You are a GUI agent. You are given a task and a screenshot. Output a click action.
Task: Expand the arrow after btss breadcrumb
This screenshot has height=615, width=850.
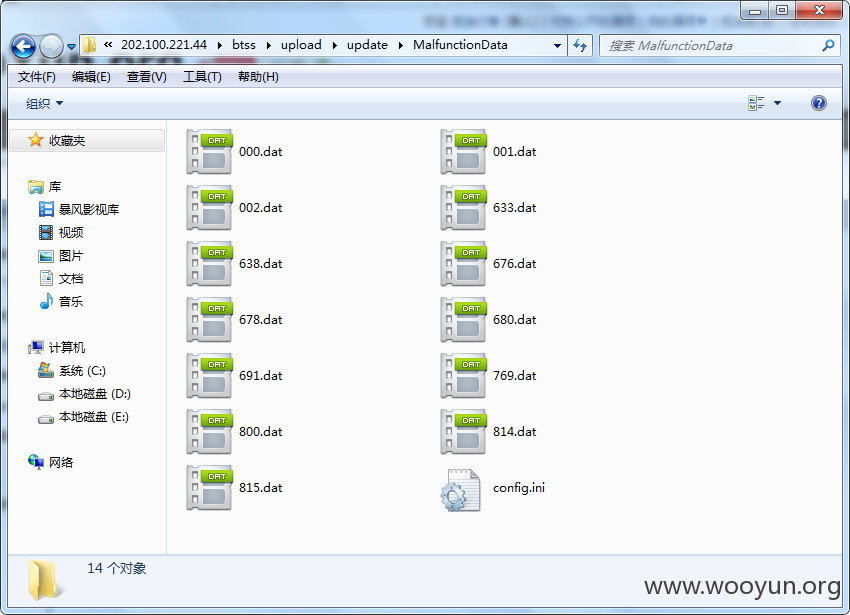coord(268,46)
